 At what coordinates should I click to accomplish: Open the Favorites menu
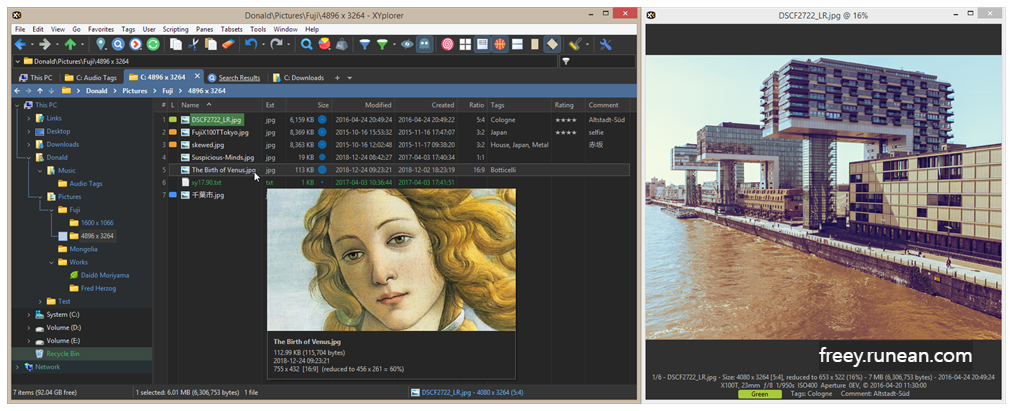point(101,29)
